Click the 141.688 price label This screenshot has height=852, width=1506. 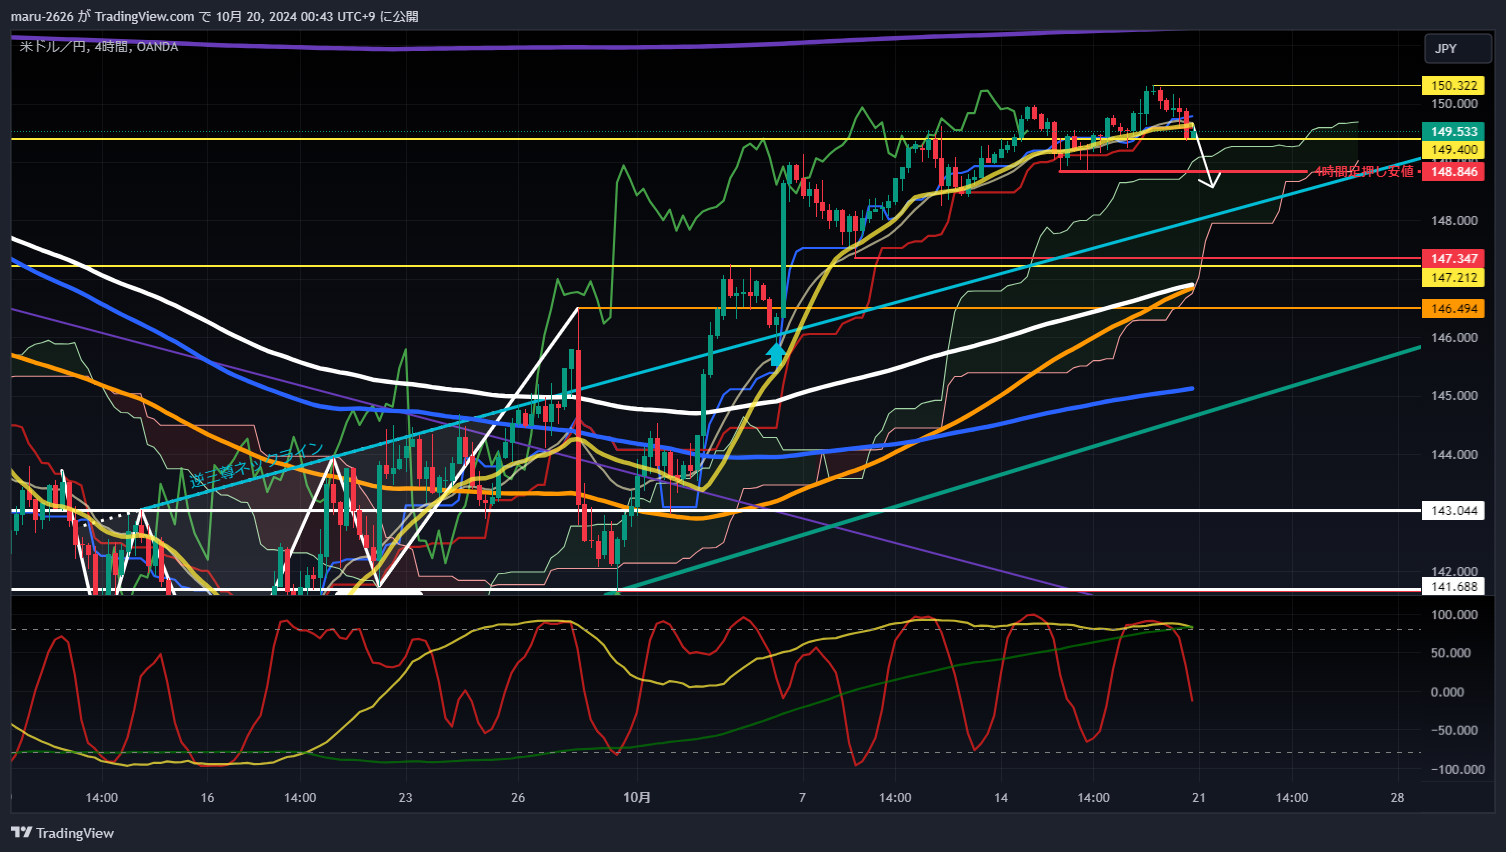(x=1454, y=587)
